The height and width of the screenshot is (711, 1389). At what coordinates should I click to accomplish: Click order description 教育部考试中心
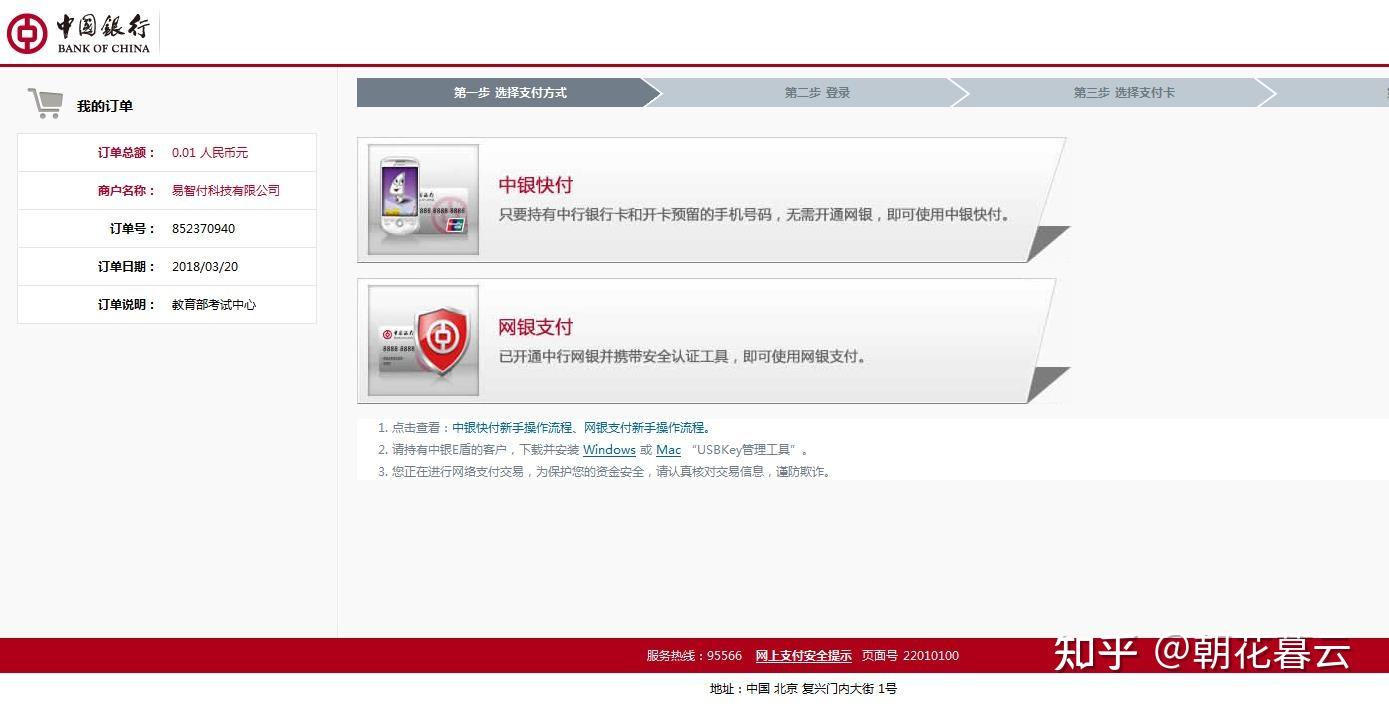tap(214, 305)
